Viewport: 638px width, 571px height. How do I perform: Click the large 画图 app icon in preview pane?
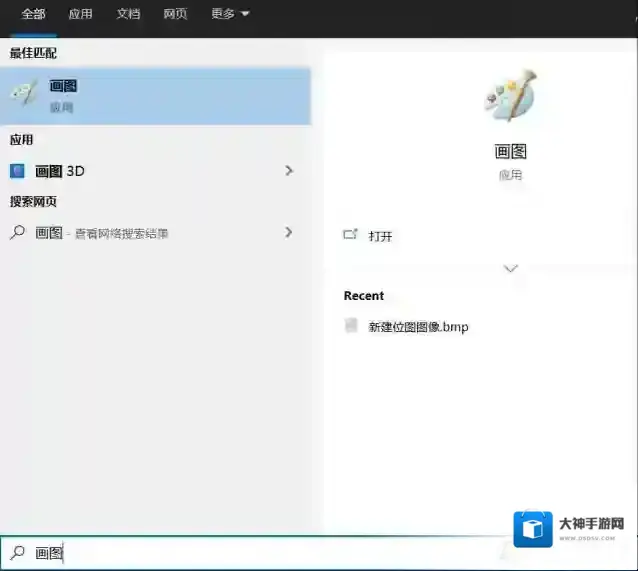point(510,96)
